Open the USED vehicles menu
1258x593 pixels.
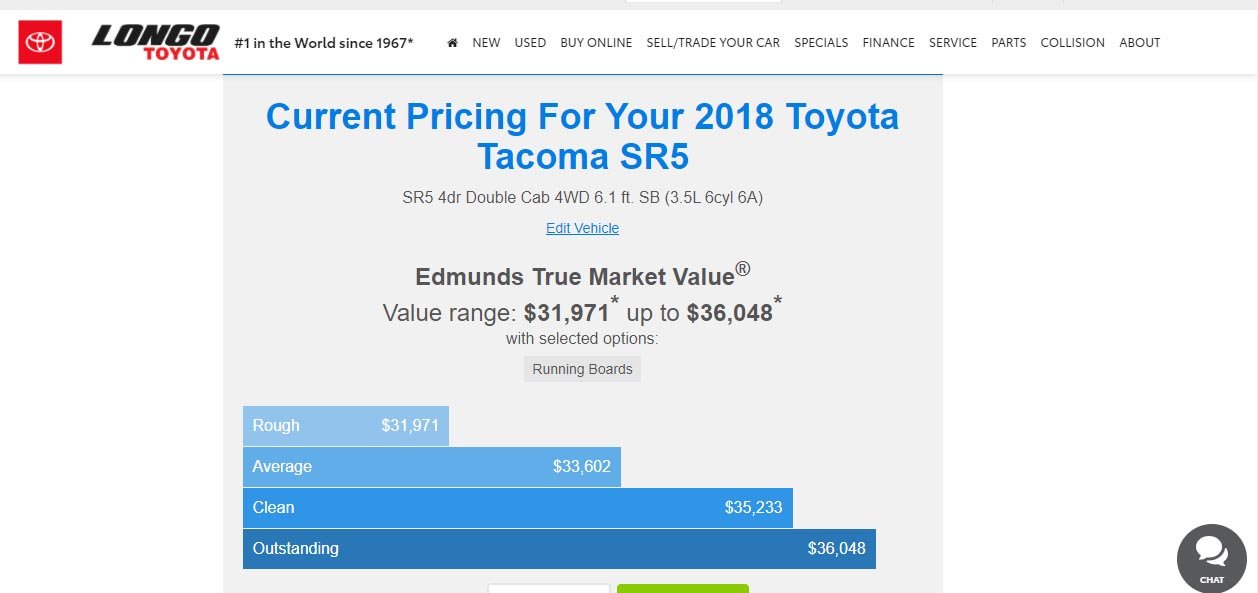click(x=530, y=43)
